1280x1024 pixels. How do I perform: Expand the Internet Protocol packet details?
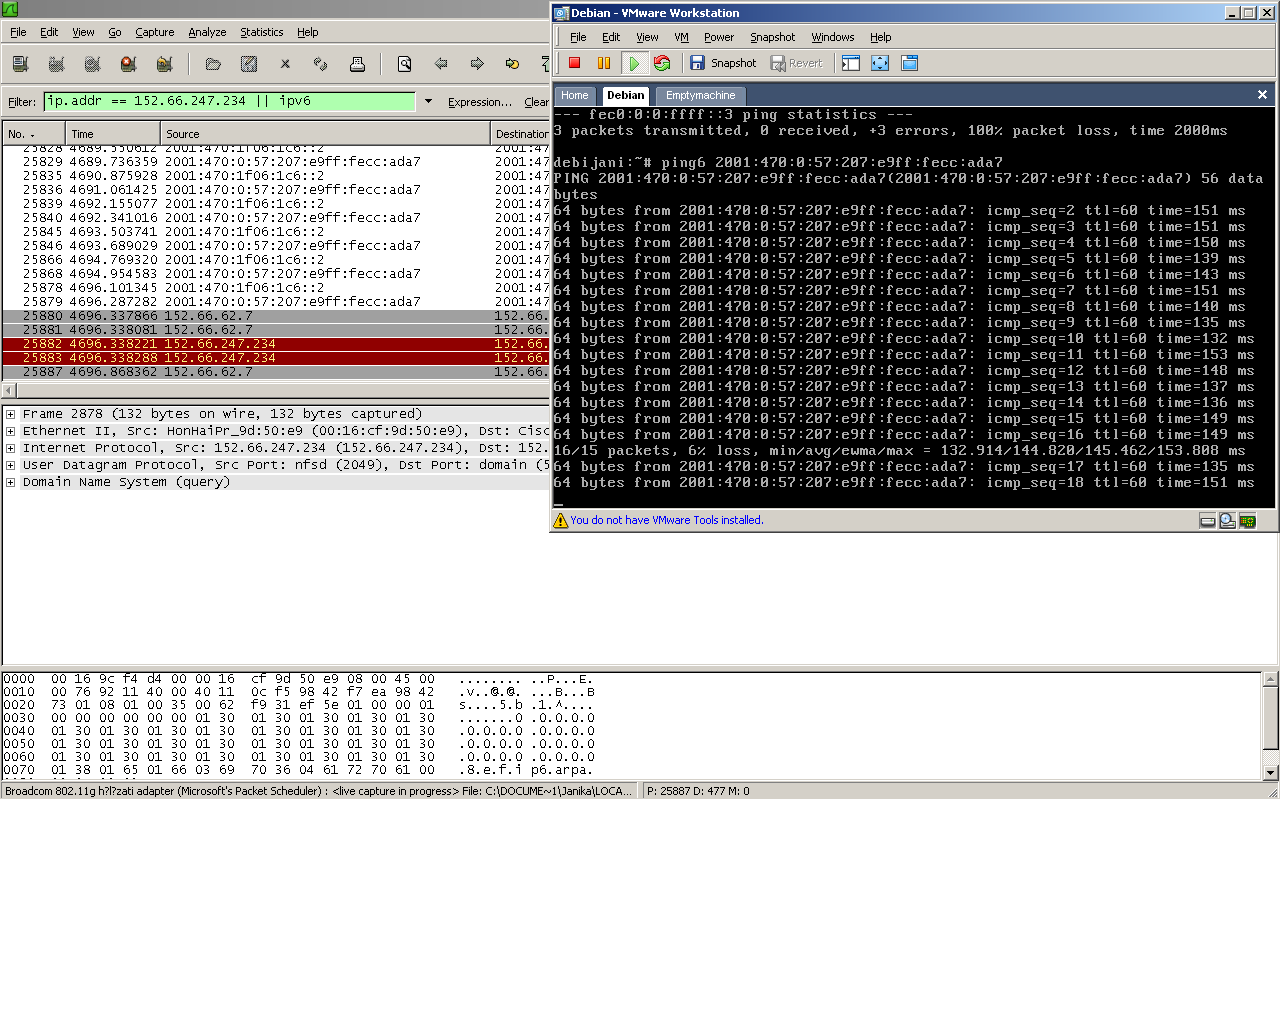tap(9, 447)
